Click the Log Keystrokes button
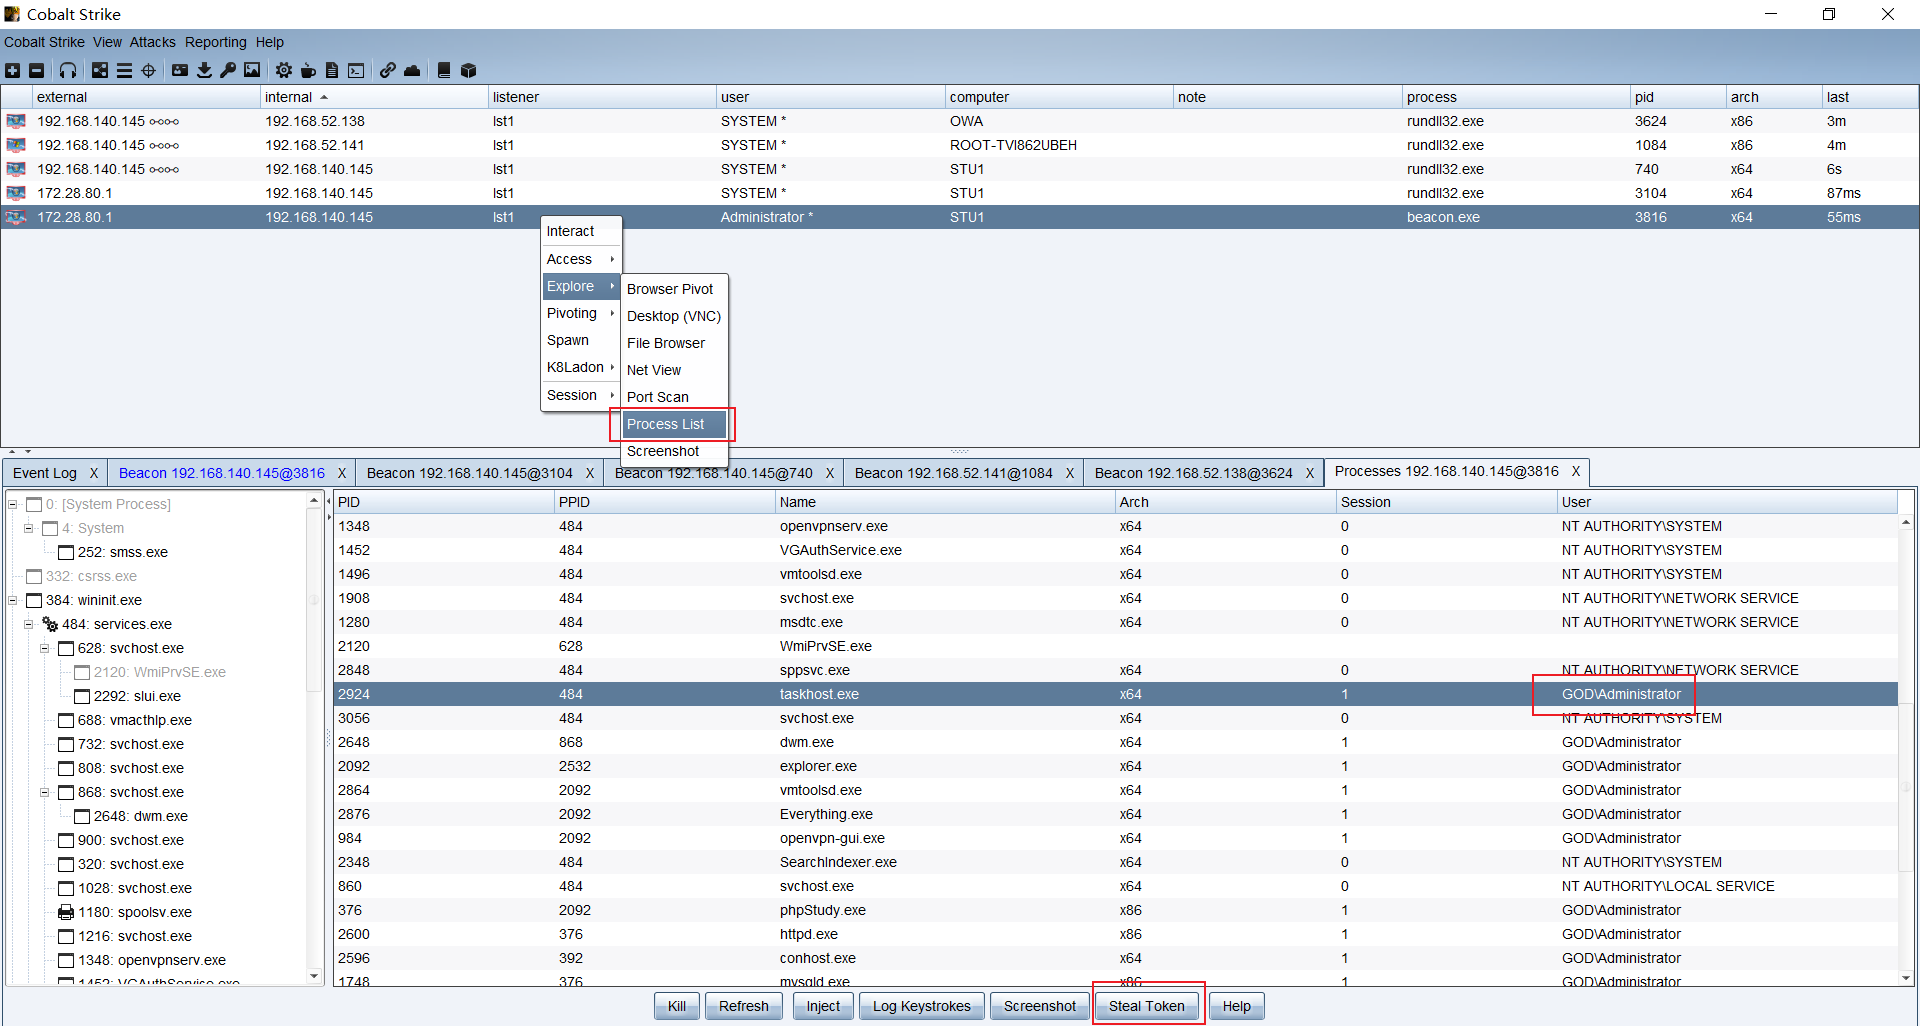This screenshot has height=1026, width=1920. (x=921, y=1006)
